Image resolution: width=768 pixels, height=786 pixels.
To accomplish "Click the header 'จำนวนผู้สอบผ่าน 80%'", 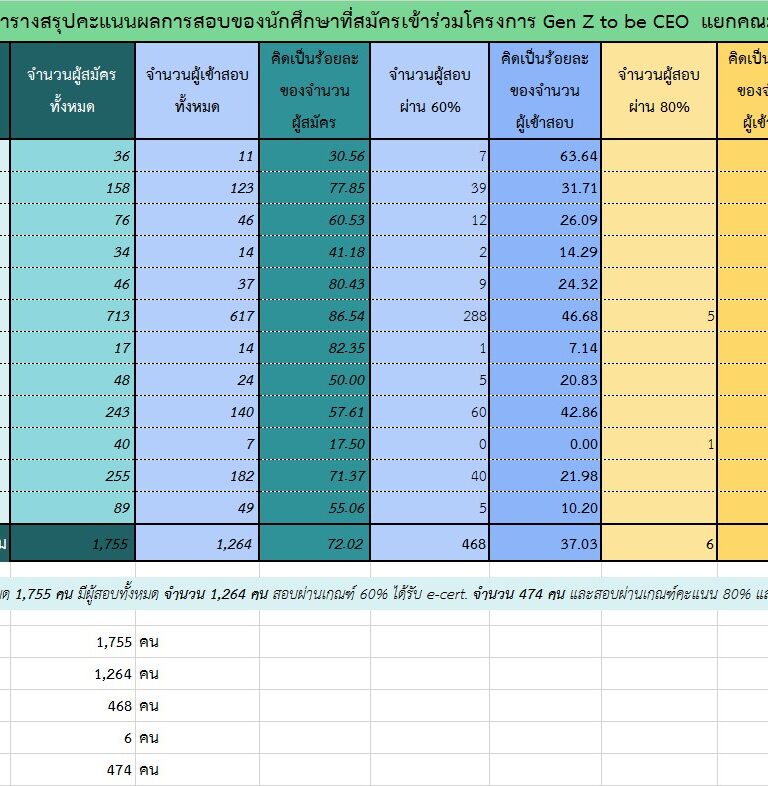I will 659,91.
